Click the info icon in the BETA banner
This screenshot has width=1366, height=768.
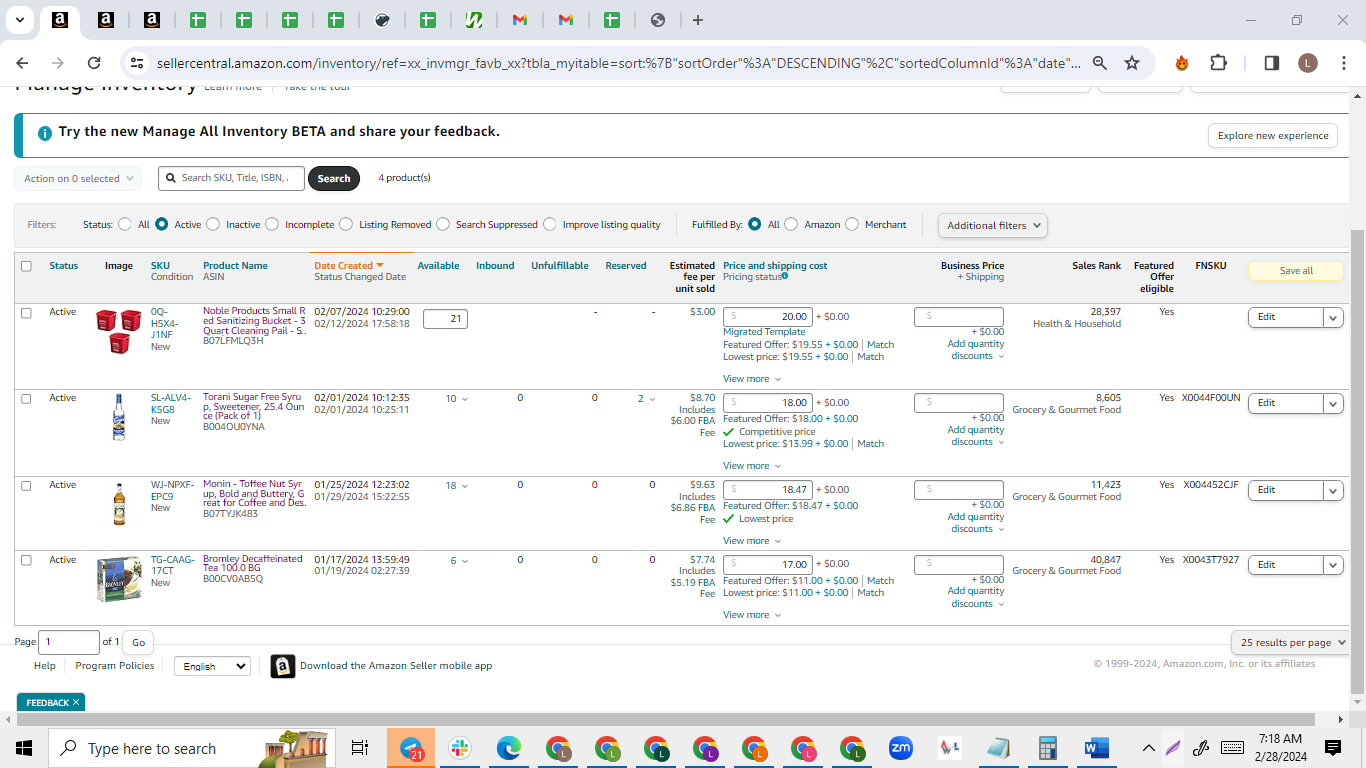(45, 133)
